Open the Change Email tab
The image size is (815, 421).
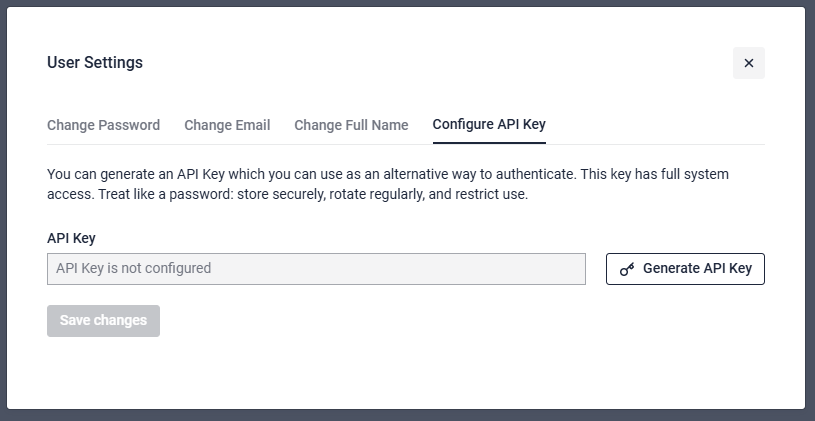[x=227, y=125]
